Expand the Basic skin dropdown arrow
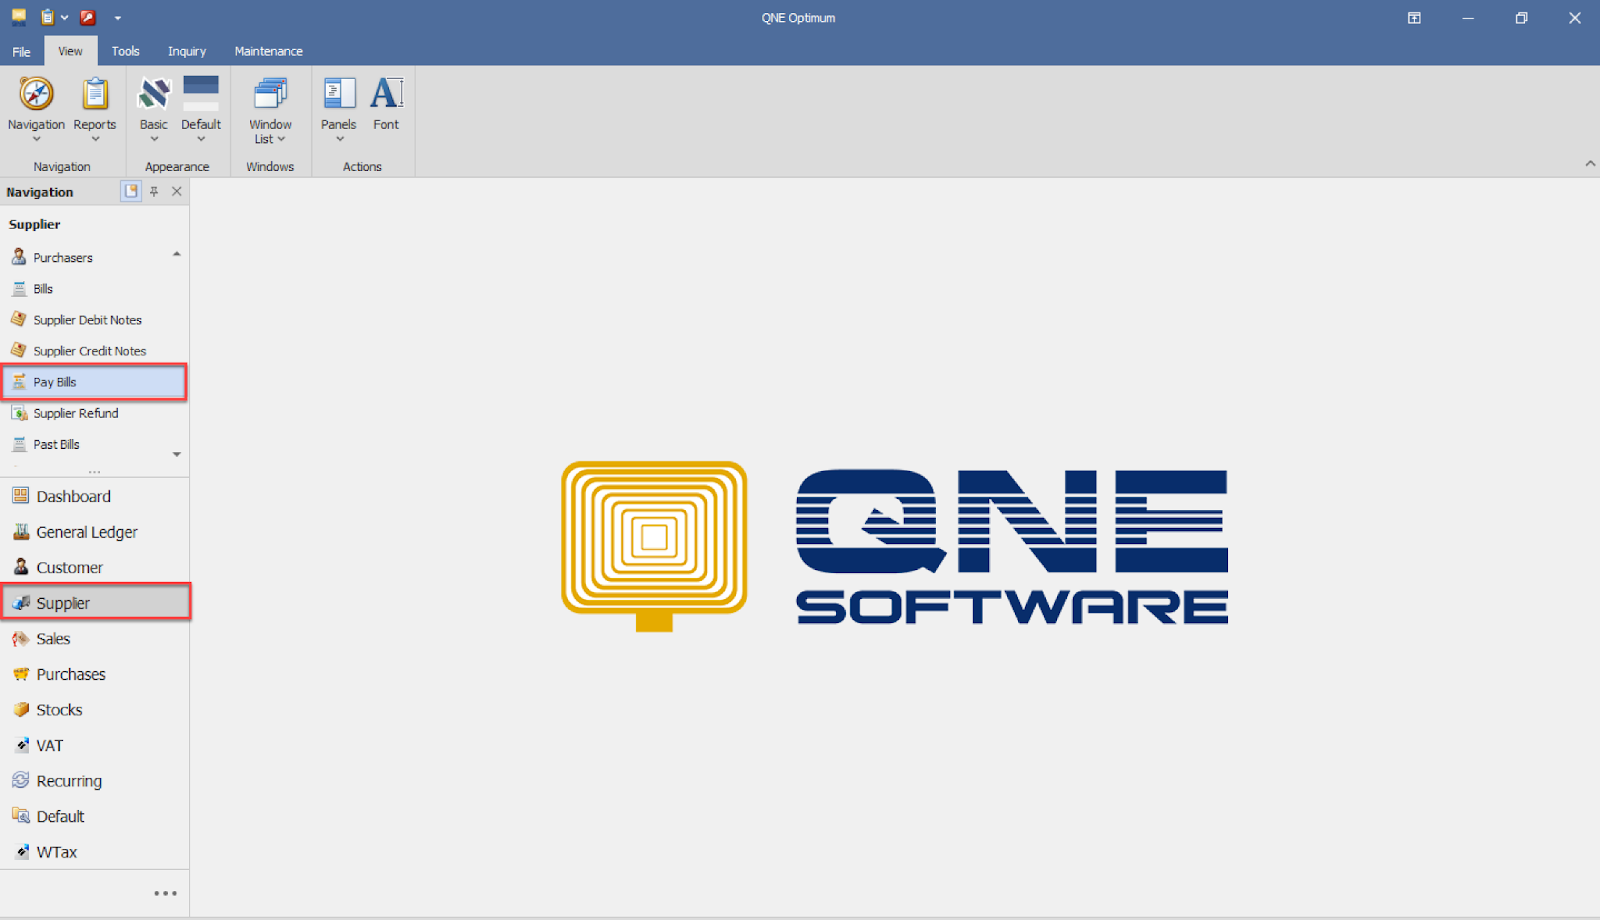This screenshot has width=1600, height=920. [x=154, y=139]
